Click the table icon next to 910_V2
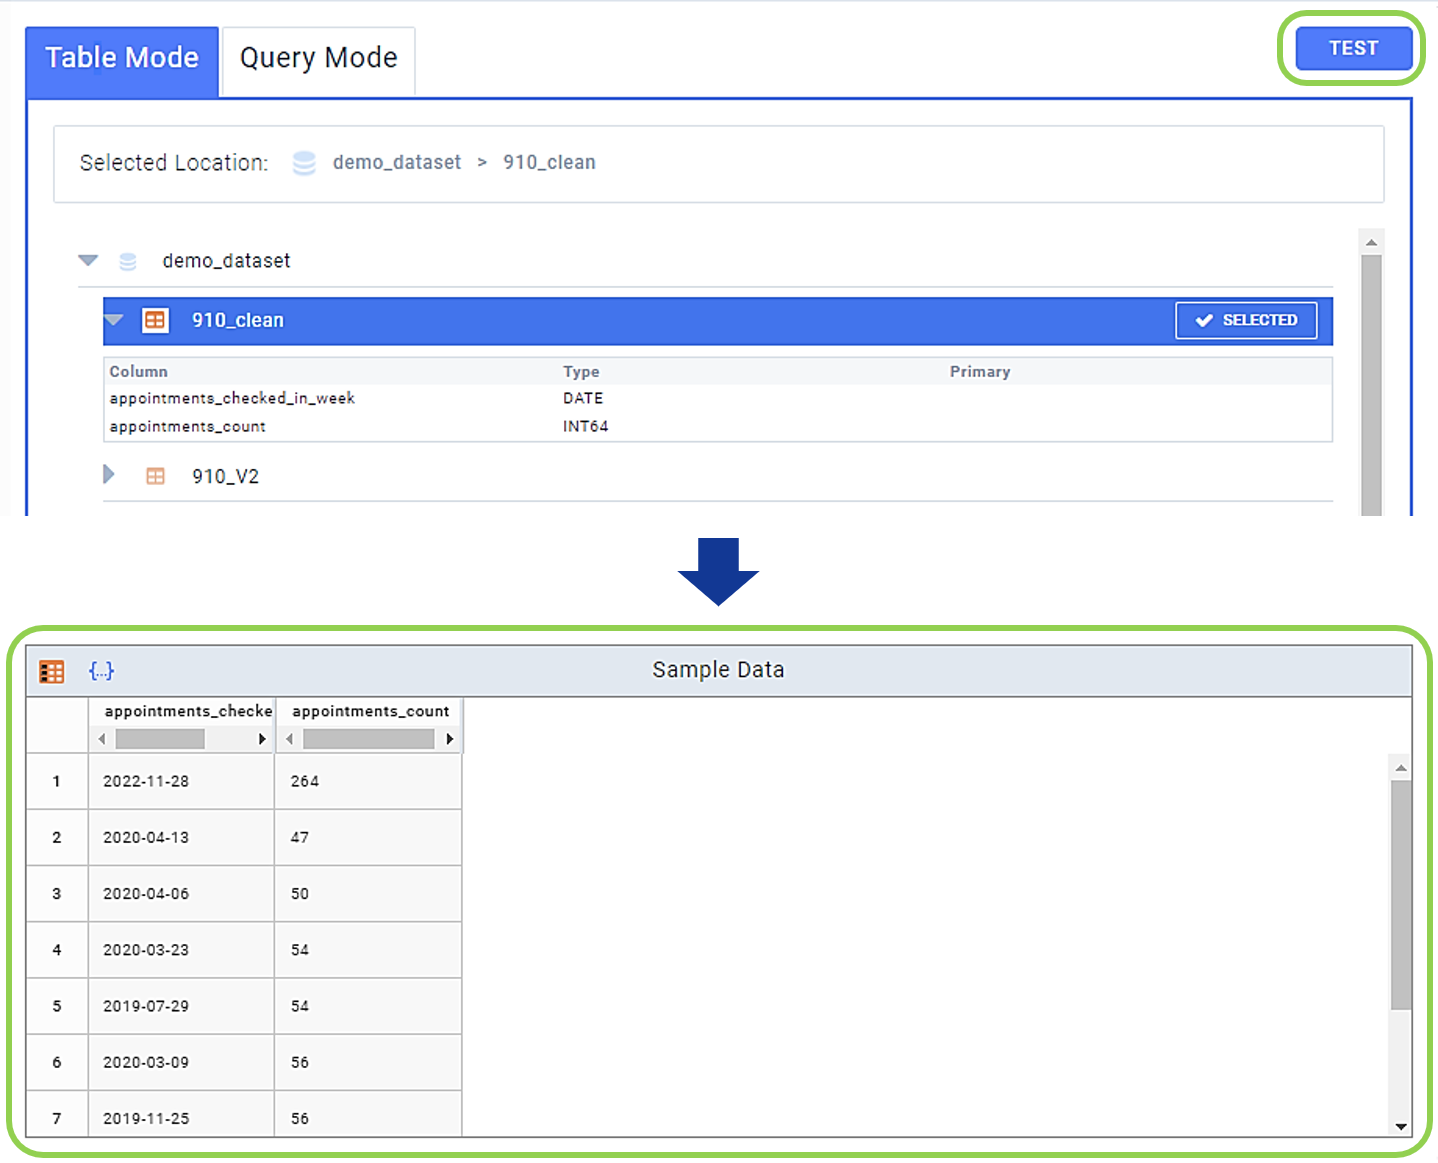The width and height of the screenshot is (1438, 1163). (155, 476)
